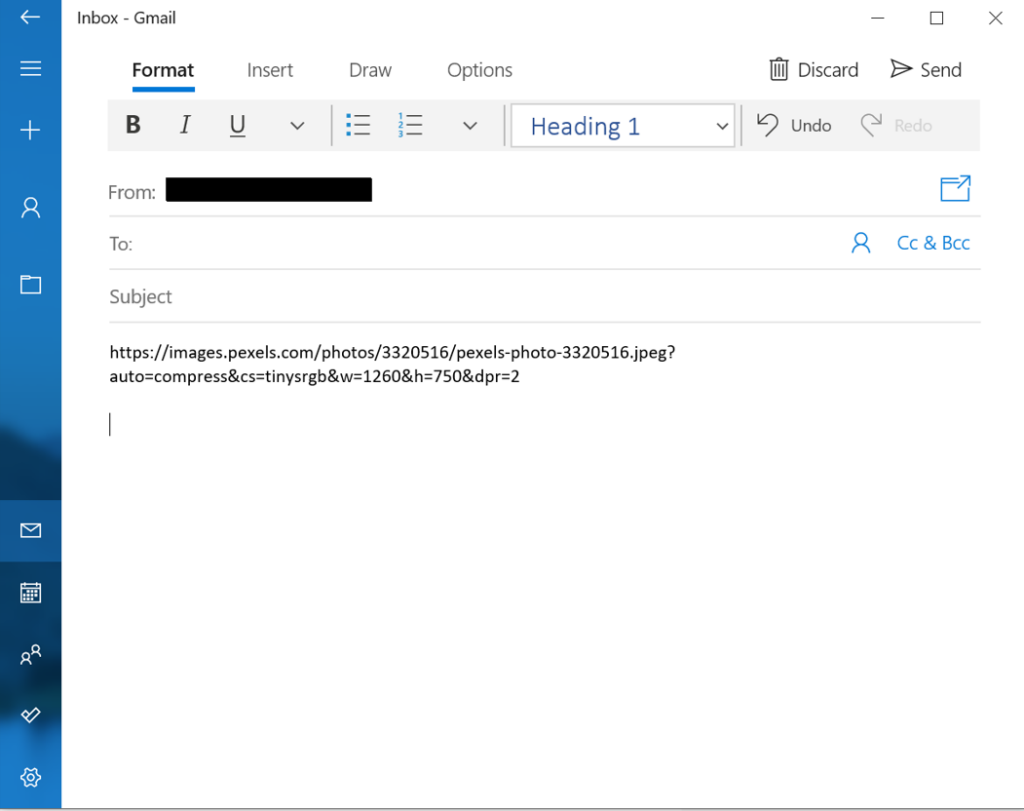Switch to the Draw tab

pos(370,70)
